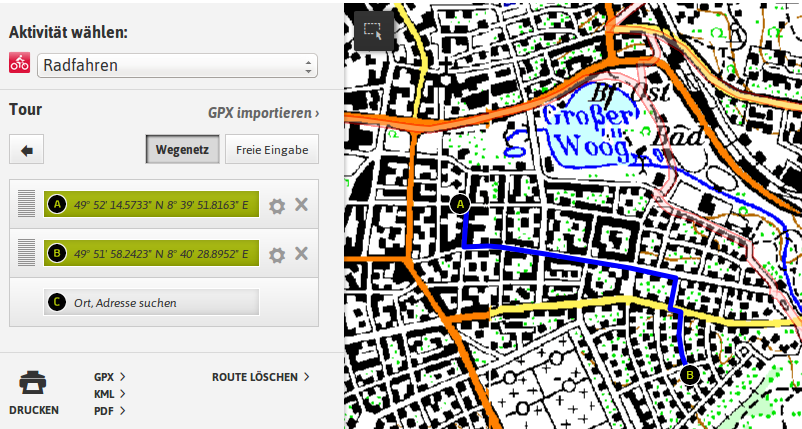The width and height of the screenshot is (802, 429).
Task: Export the route as GPX
Action: 109,377
